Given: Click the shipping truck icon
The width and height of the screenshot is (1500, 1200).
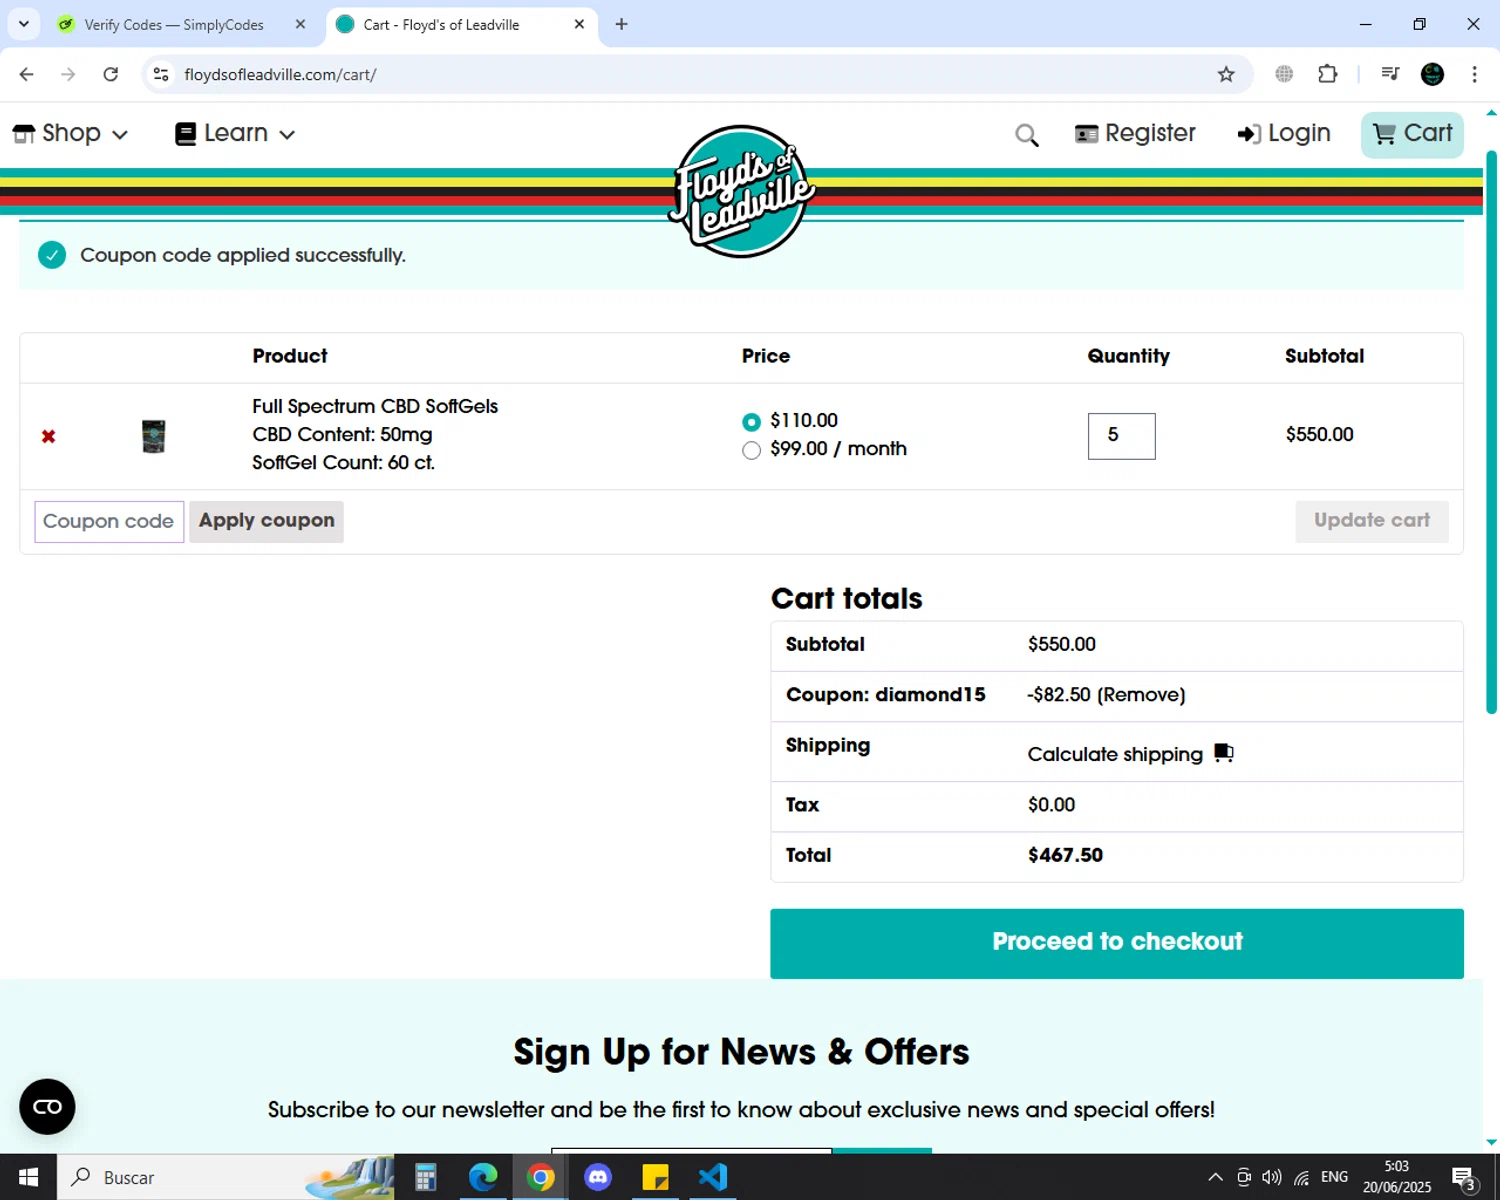Looking at the screenshot, I should click(1224, 753).
